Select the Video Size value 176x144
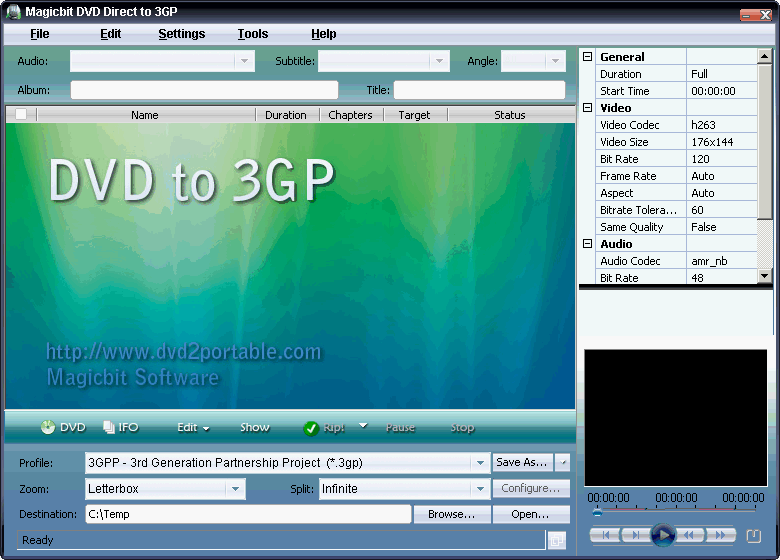Viewport: 780px width, 560px height. coord(722,142)
